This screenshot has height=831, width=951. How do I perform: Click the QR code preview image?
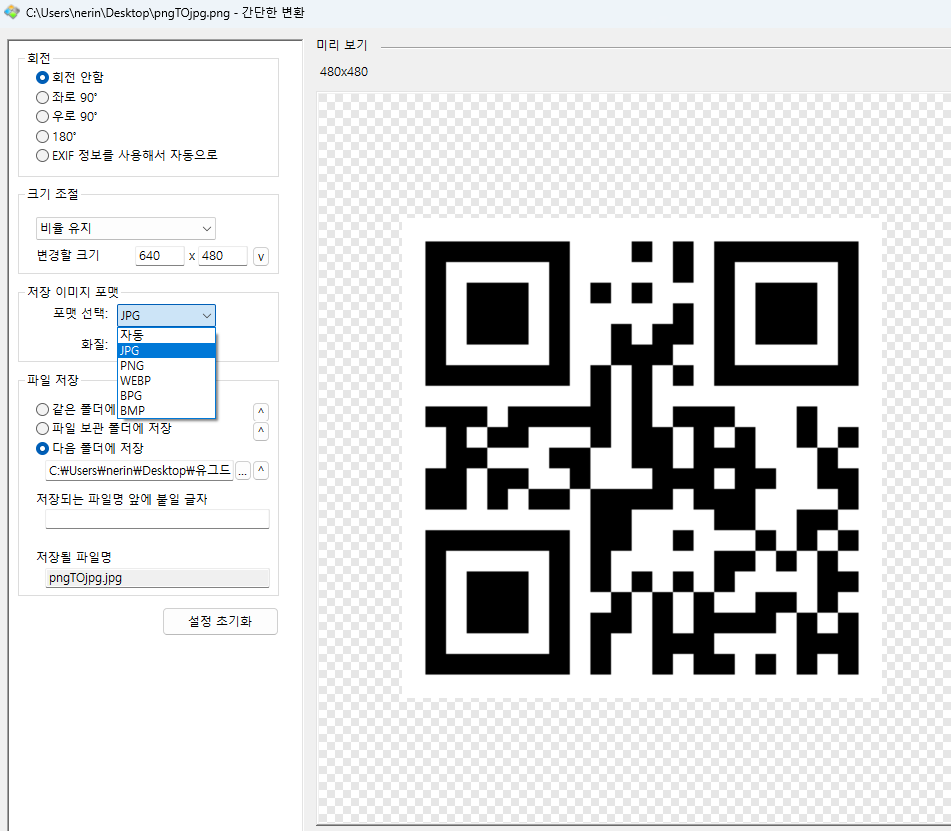coord(642,458)
